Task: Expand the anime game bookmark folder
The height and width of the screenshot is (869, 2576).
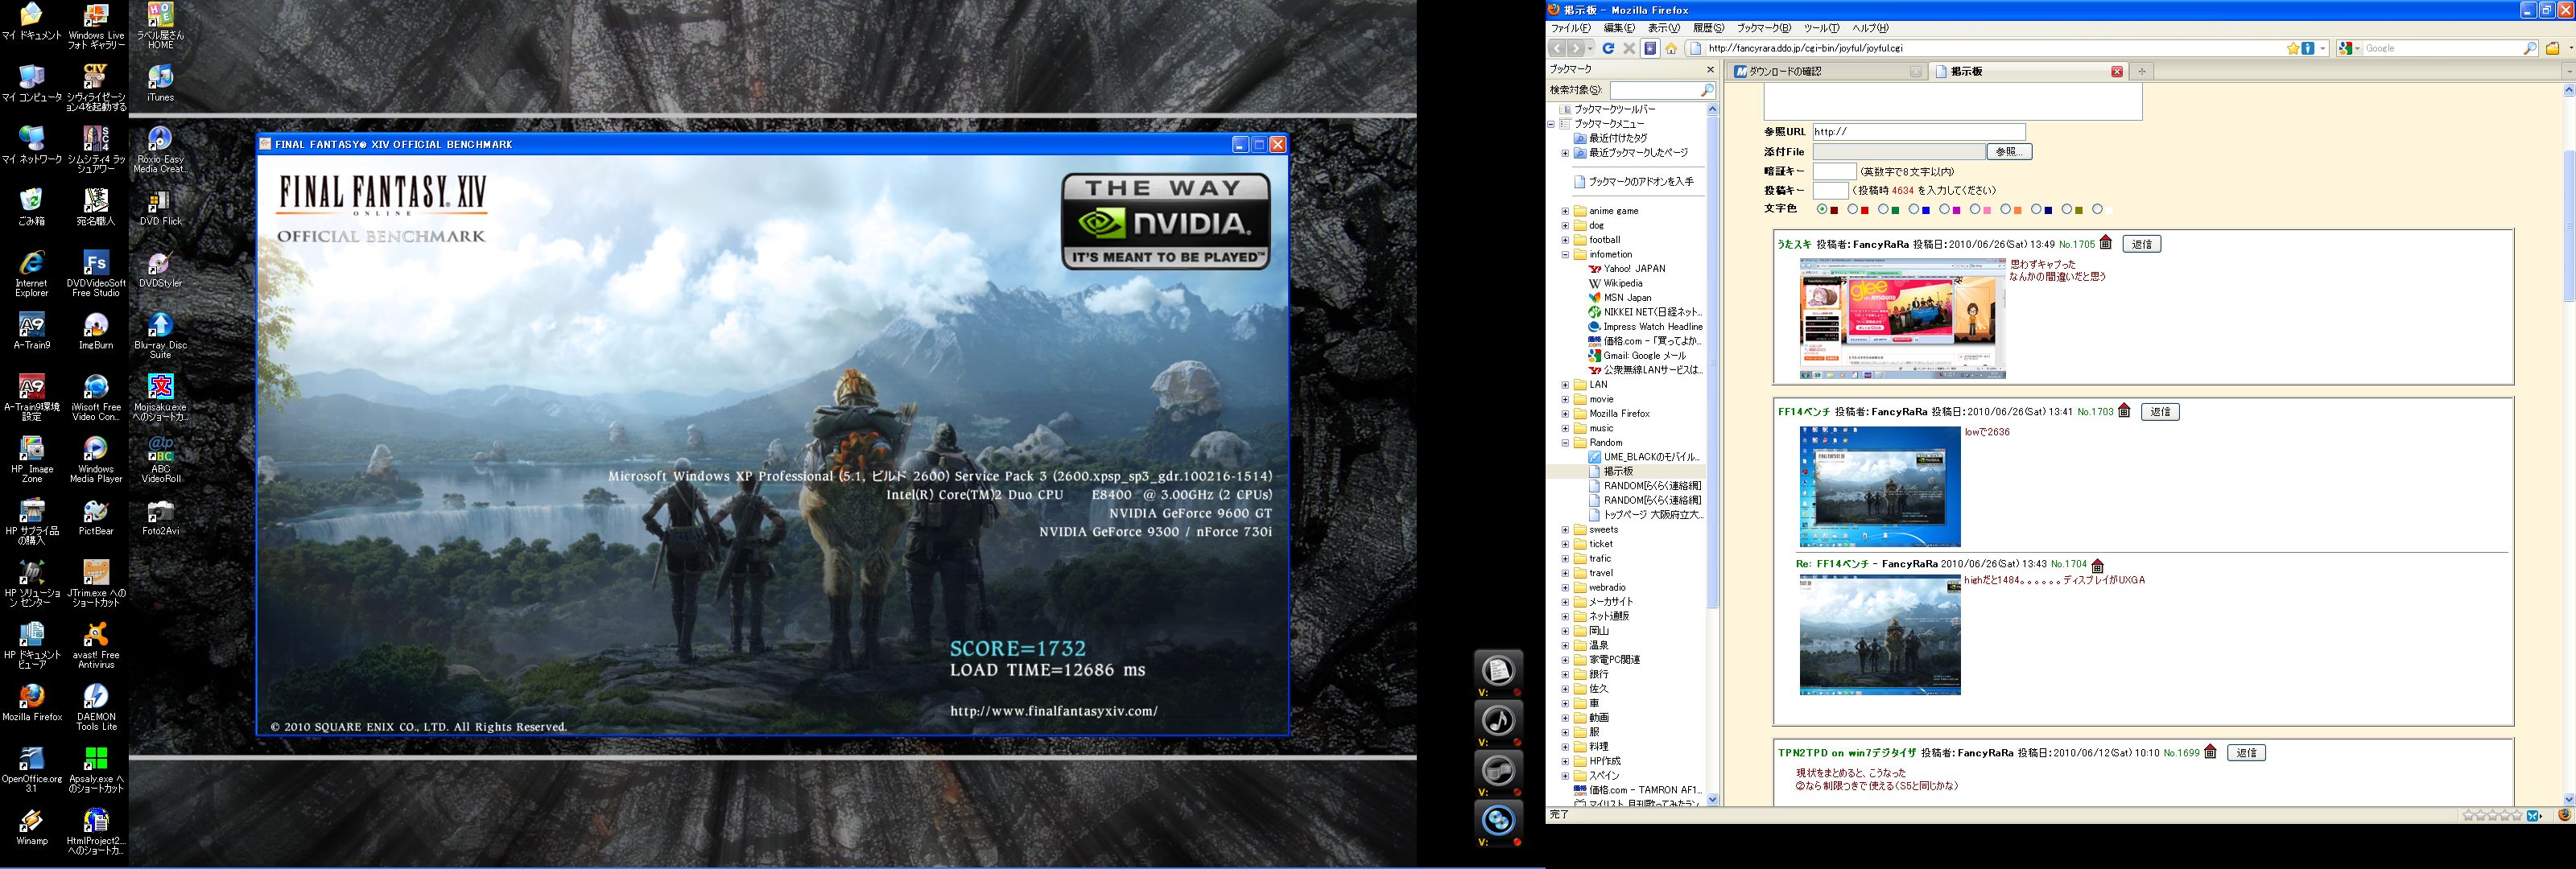Action: click(1565, 211)
